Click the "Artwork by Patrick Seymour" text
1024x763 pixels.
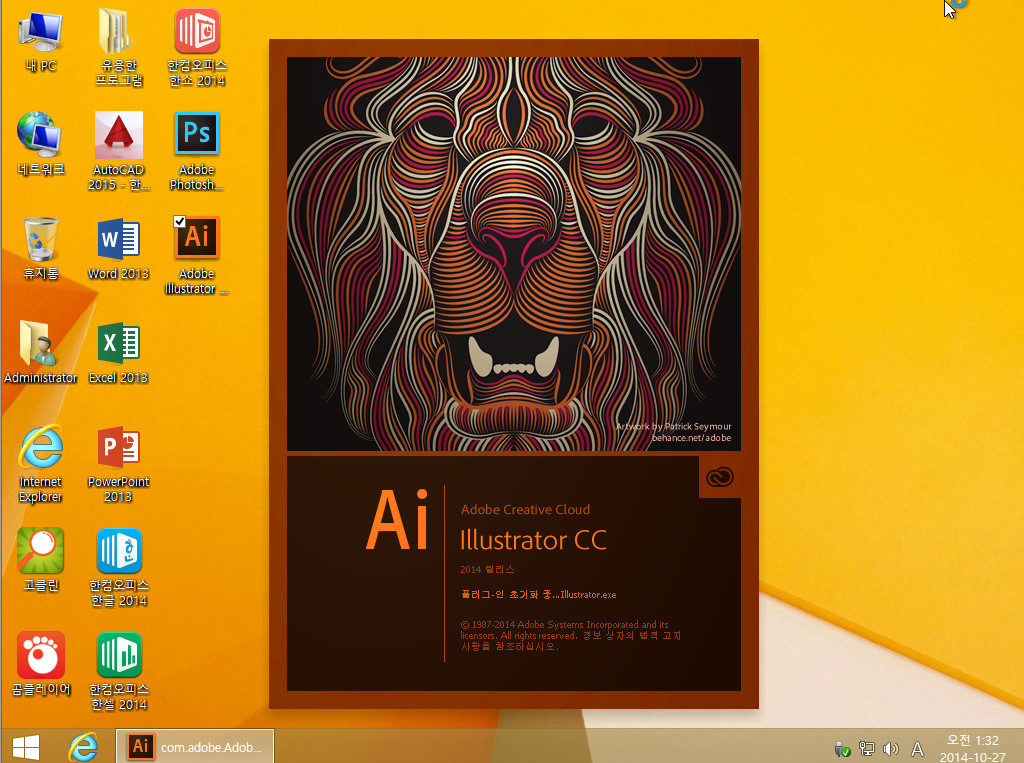[673, 426]
